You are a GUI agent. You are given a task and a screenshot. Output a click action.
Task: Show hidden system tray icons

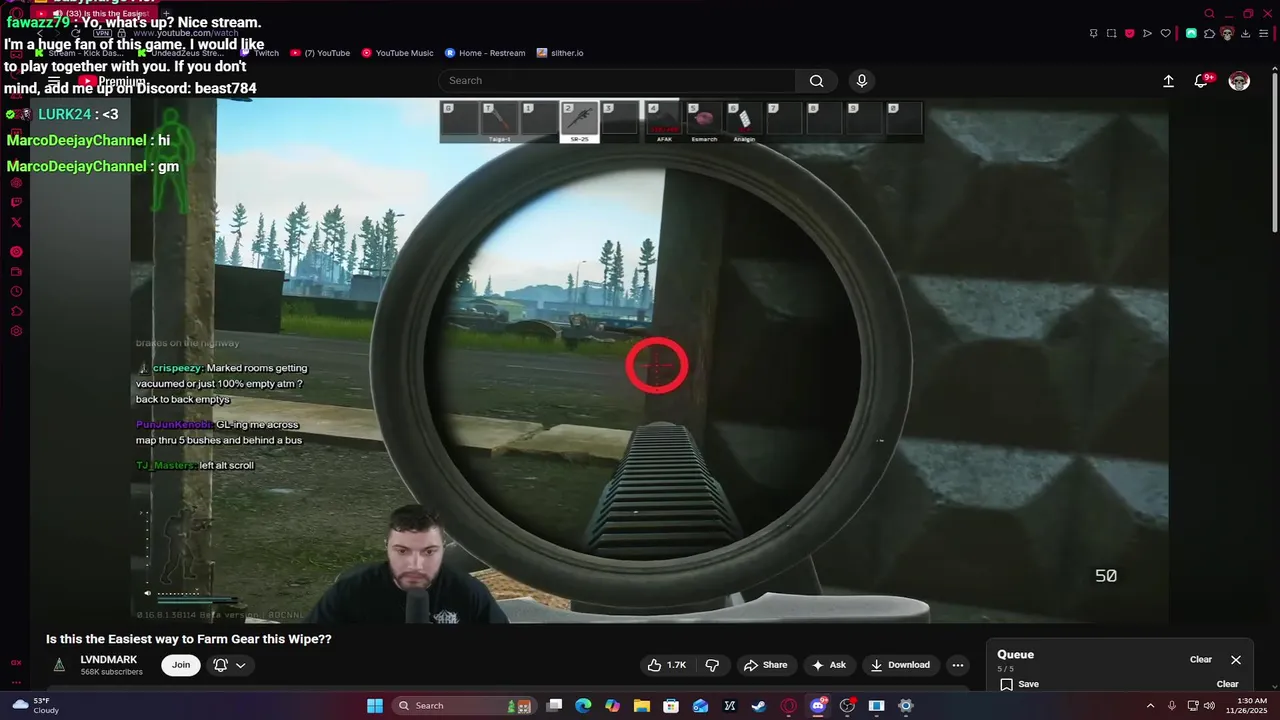pyautogui.click(x=1150, y=706)
